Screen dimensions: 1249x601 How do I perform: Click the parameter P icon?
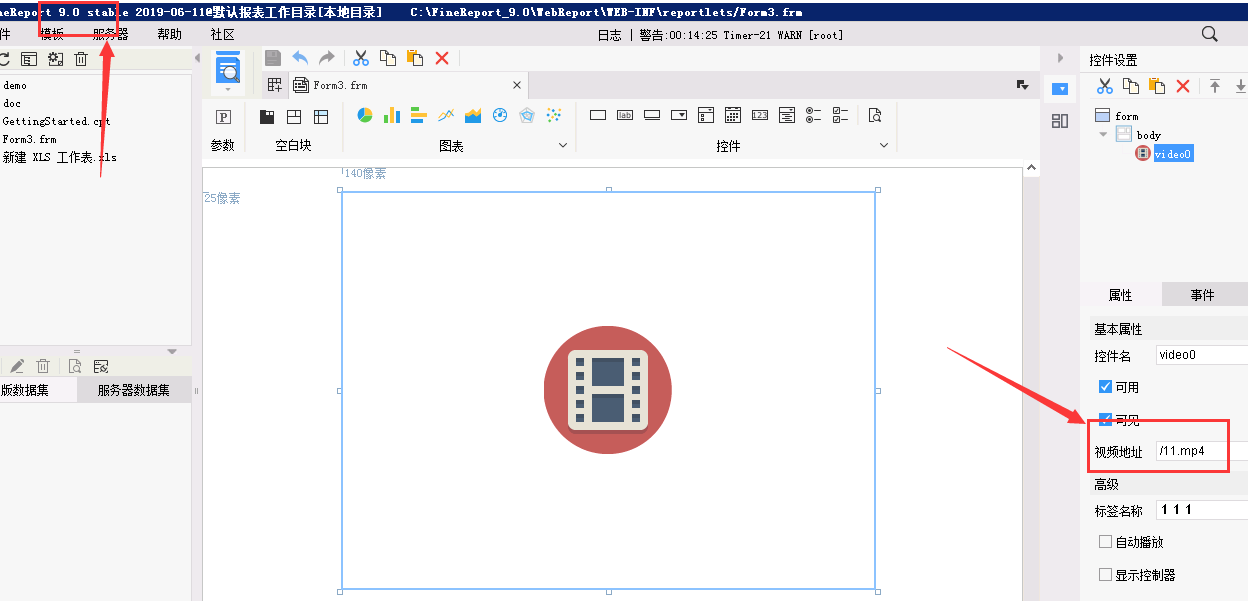point(224,116)
